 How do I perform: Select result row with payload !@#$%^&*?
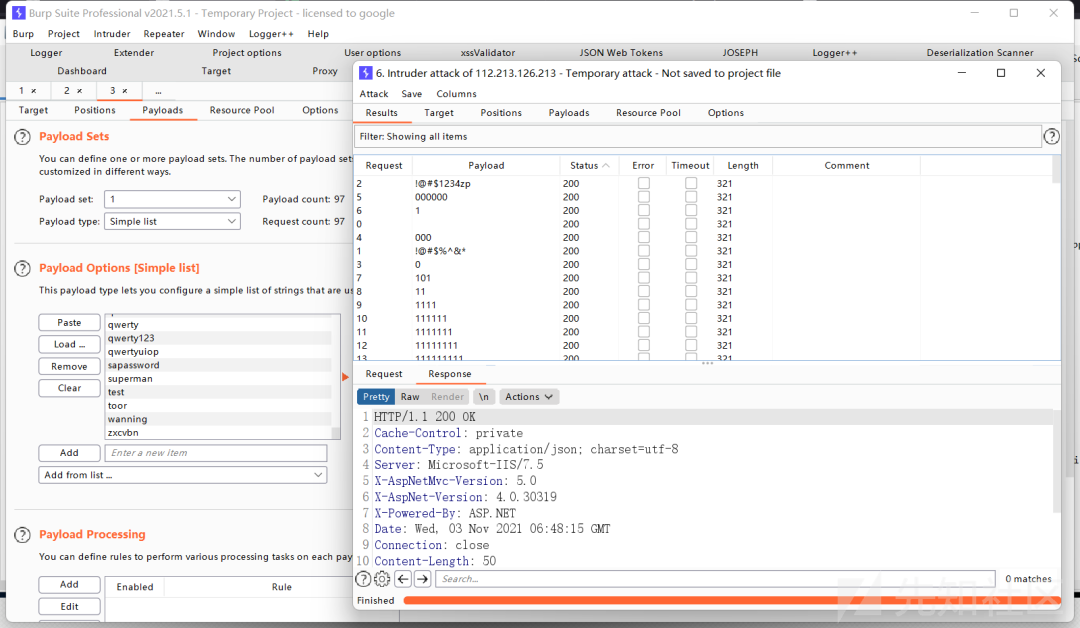[703, 251]
